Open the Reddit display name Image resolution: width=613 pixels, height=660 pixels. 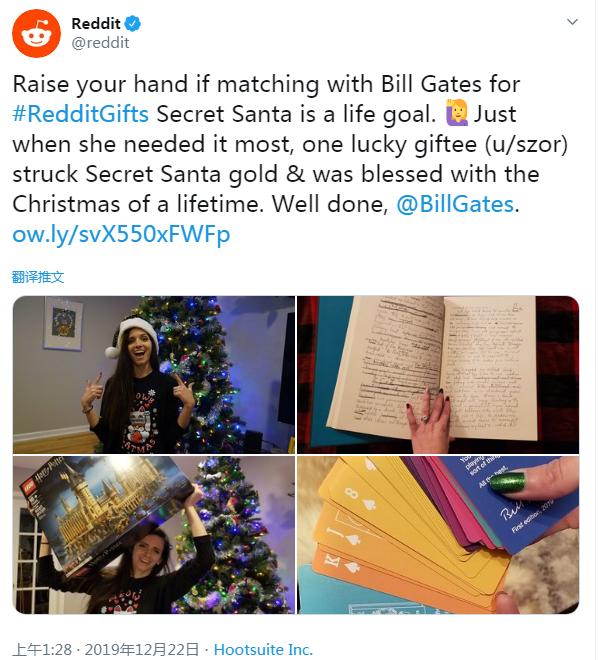[x=96, y=24]
